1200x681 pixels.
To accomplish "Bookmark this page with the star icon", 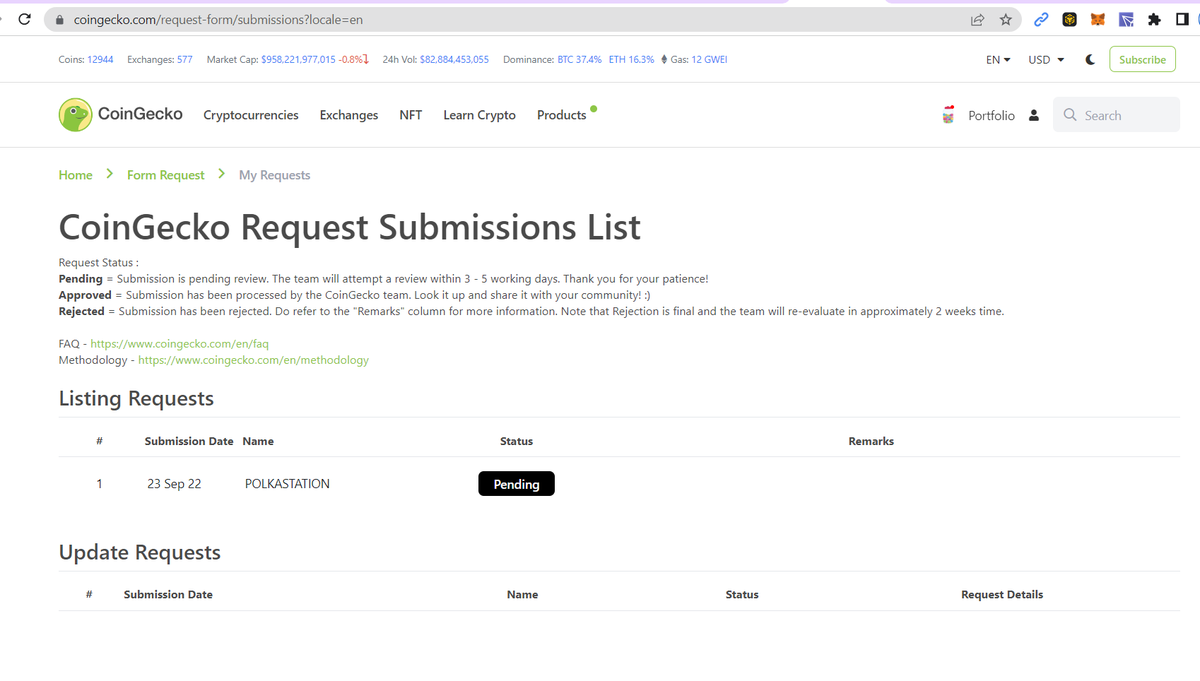I will point(1006,20).
